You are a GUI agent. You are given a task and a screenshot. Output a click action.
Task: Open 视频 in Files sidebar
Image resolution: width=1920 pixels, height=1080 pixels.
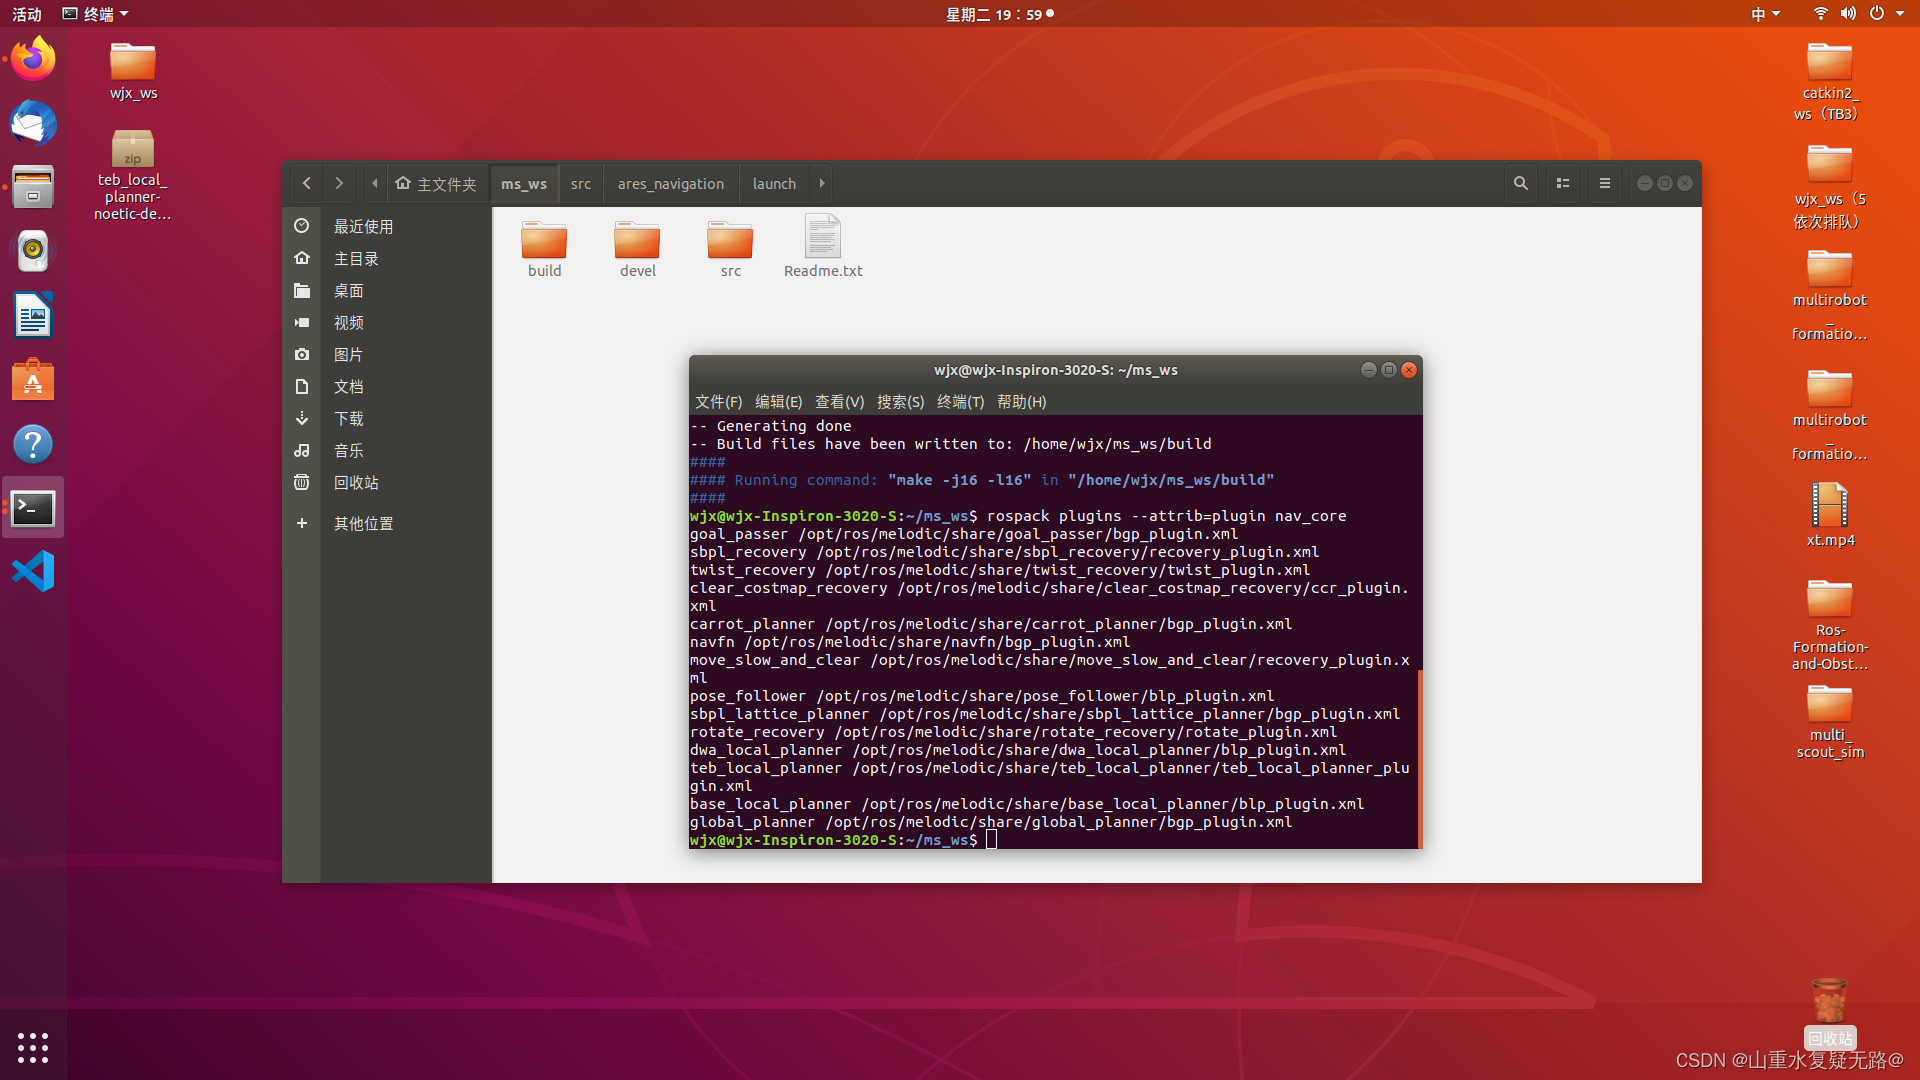(388, 322)
